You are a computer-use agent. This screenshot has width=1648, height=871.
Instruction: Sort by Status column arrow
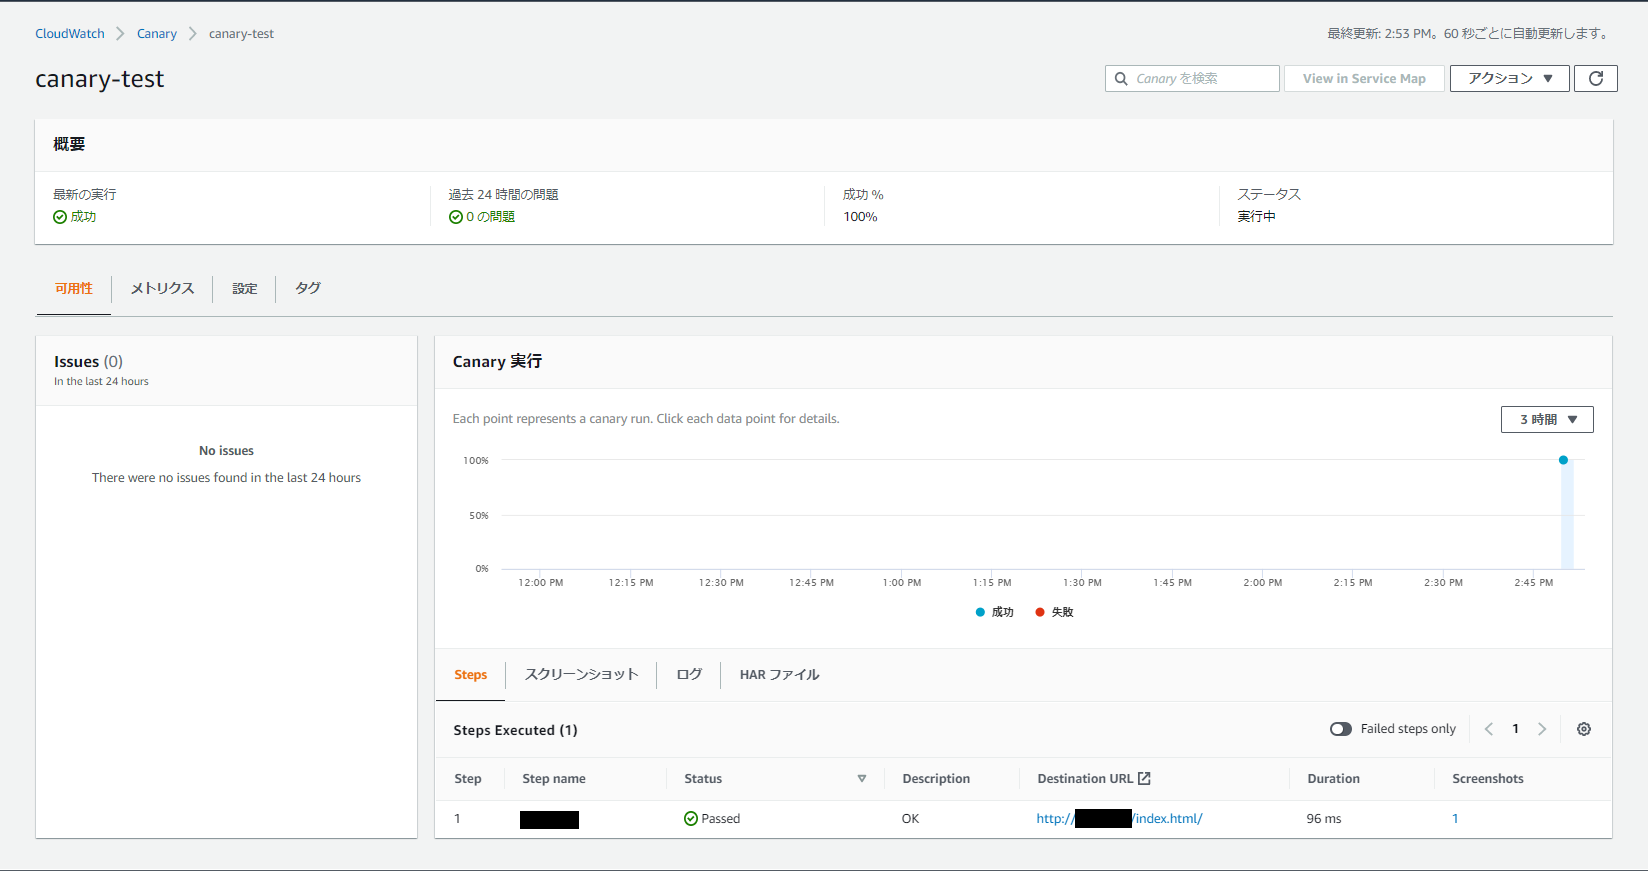point(862,778)
